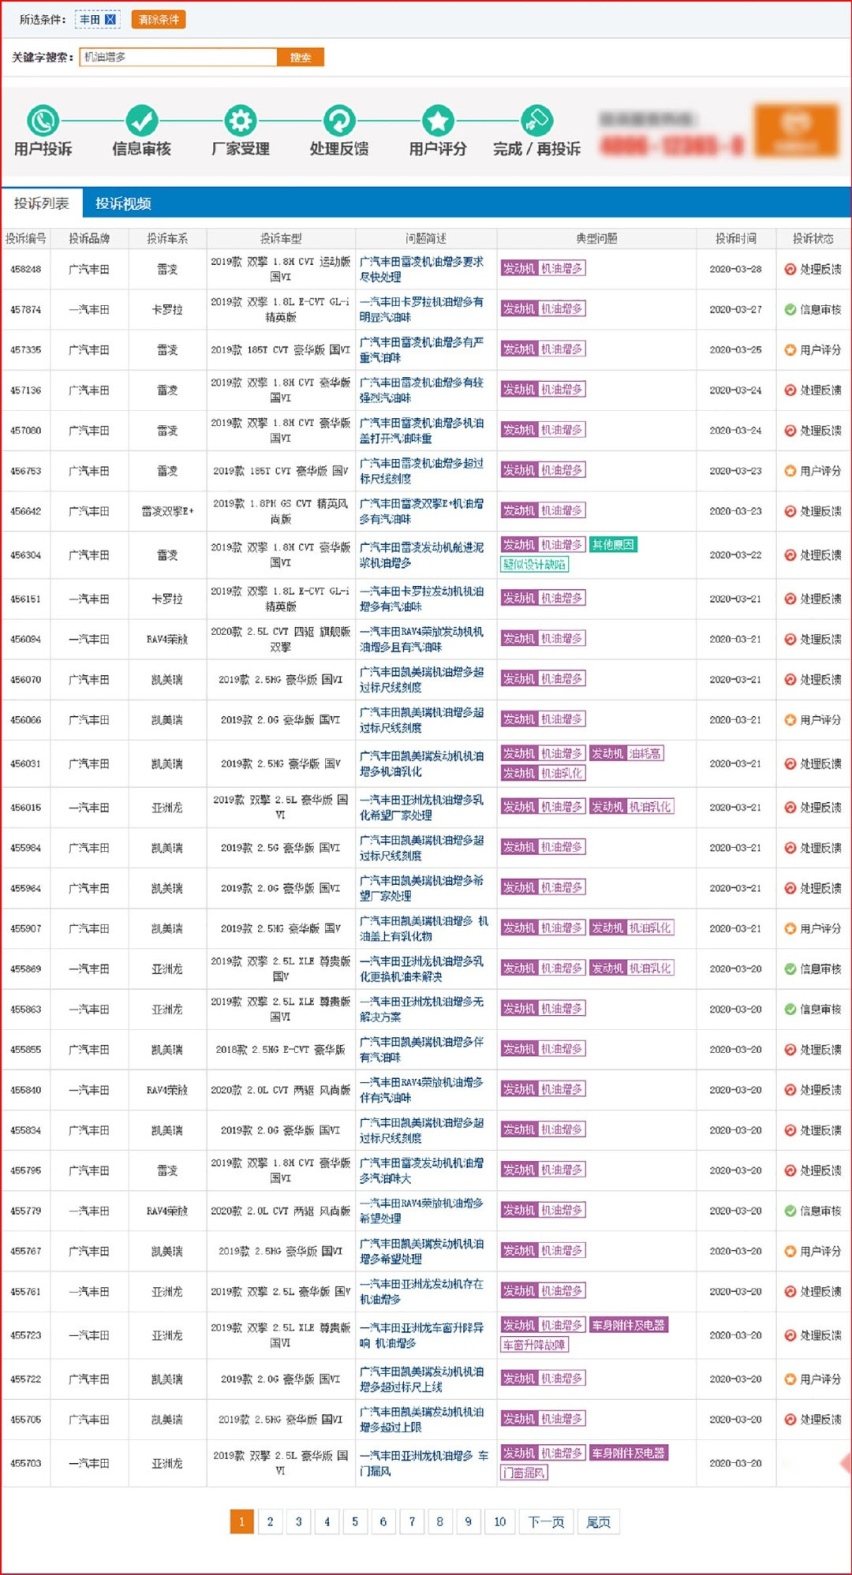Click the orange 搜索 button
Screen dimensions: 852x1575
tap(300, 57)
